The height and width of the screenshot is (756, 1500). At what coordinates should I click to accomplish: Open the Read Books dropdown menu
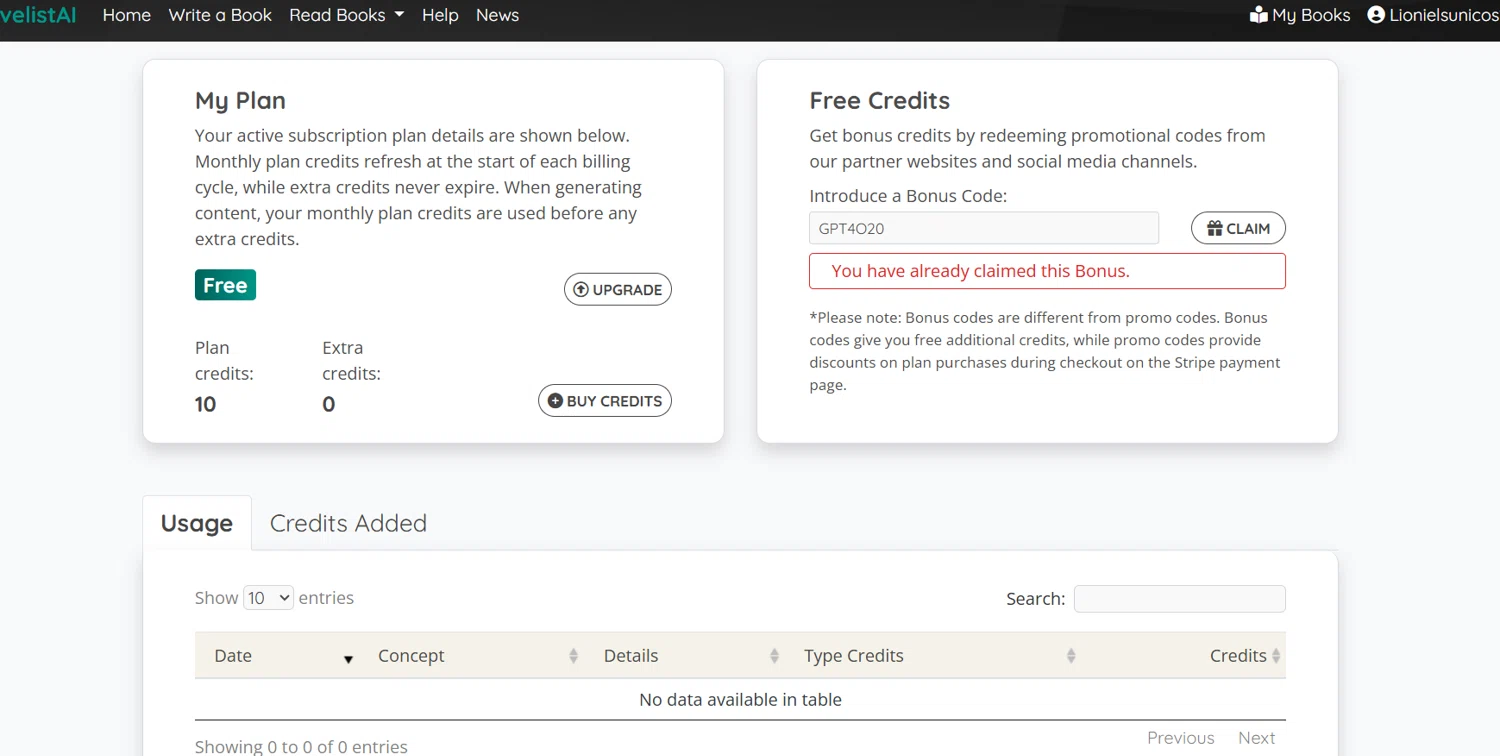point(346,15)
